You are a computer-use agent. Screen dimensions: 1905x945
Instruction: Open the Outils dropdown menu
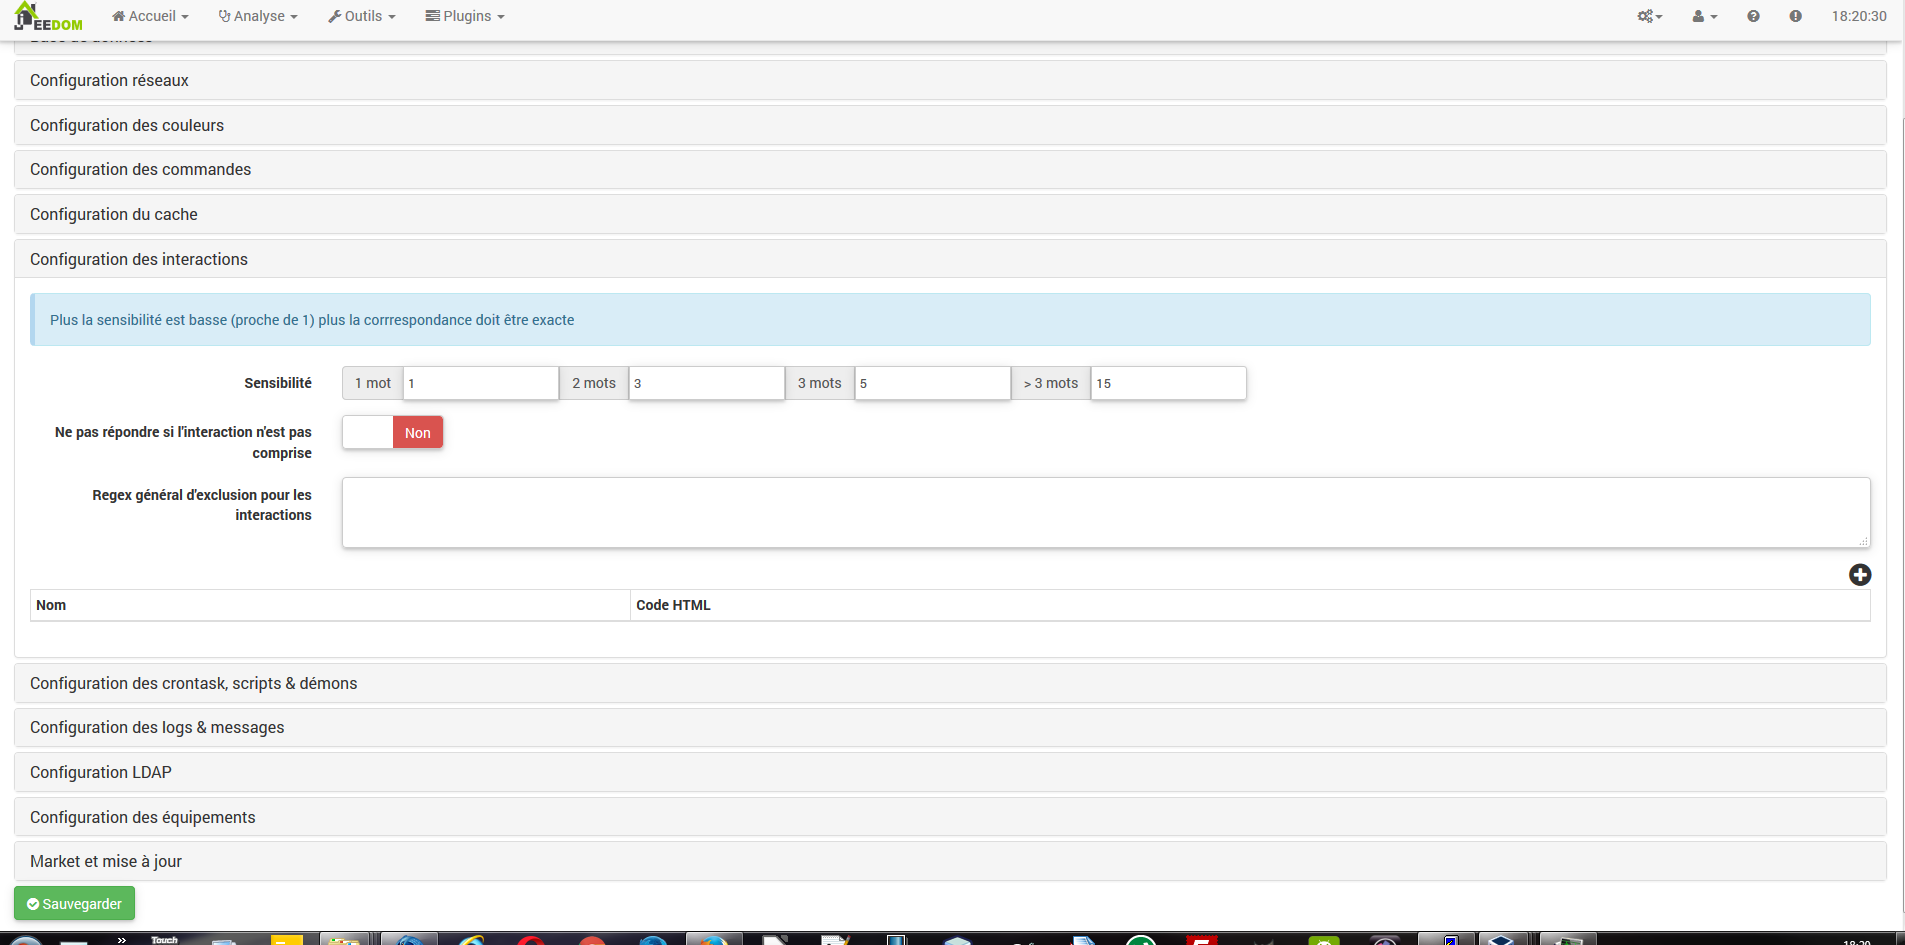pos(362,16)
